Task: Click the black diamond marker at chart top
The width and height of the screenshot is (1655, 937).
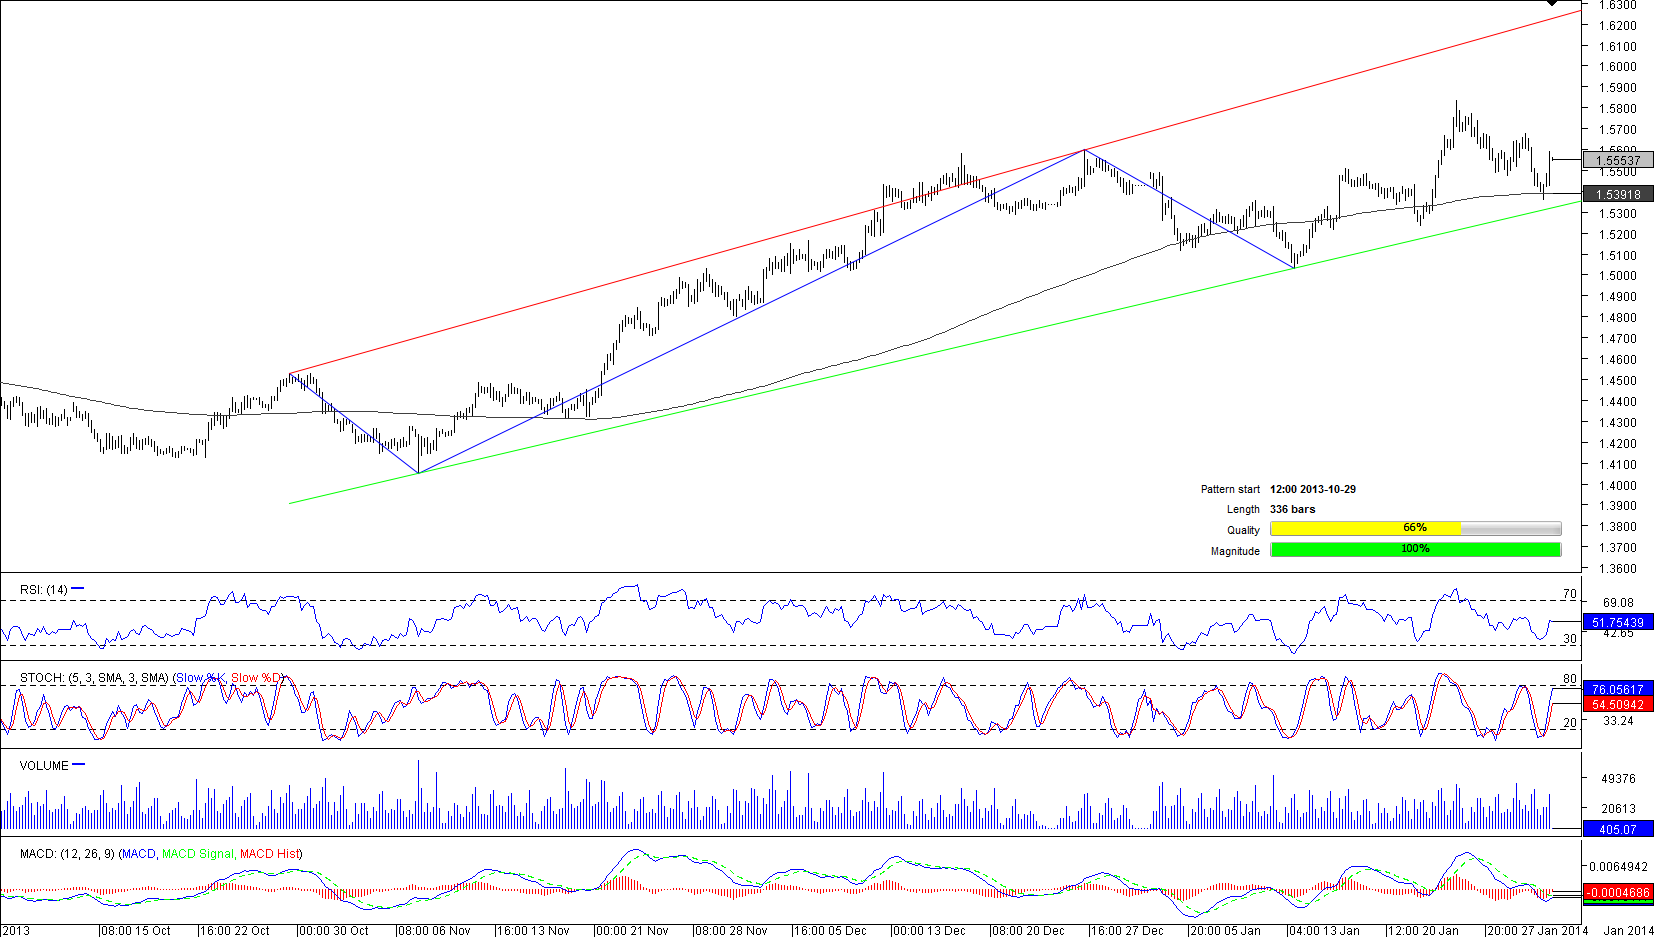Action: (x=1552, y=3)
